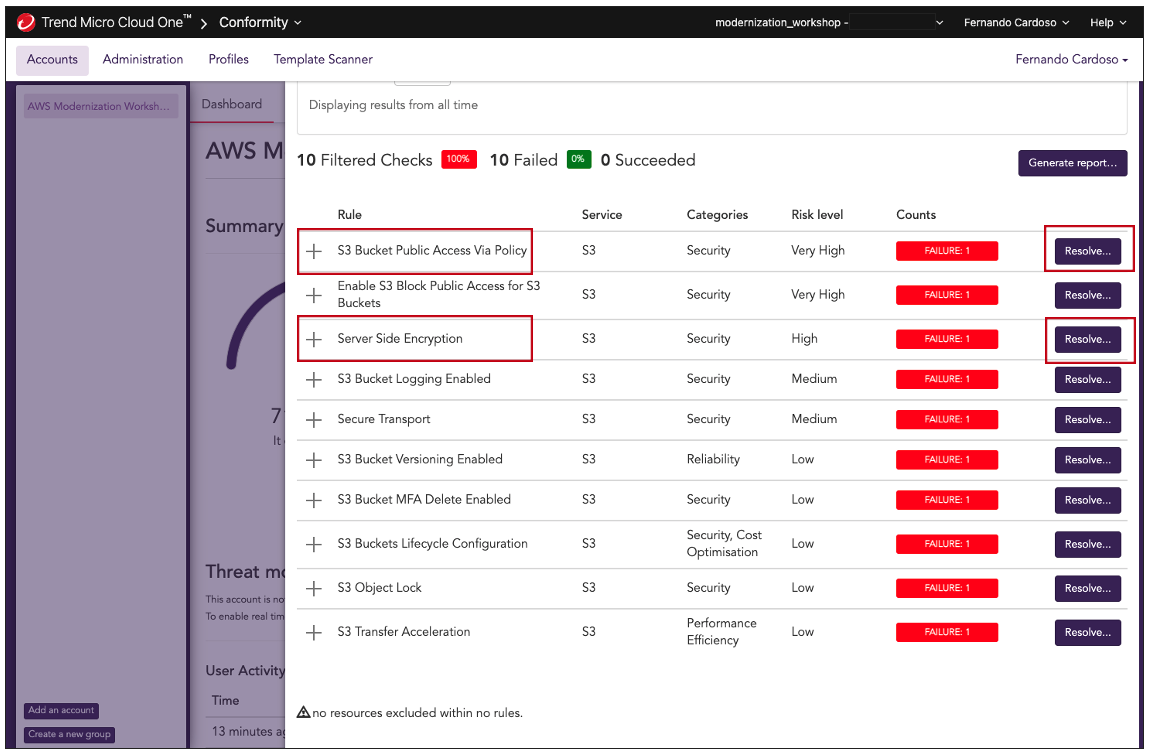The height and width of the screenshot is (753, 1149).
Task: Click the red 100% failed badge
Action: (459, 159)
